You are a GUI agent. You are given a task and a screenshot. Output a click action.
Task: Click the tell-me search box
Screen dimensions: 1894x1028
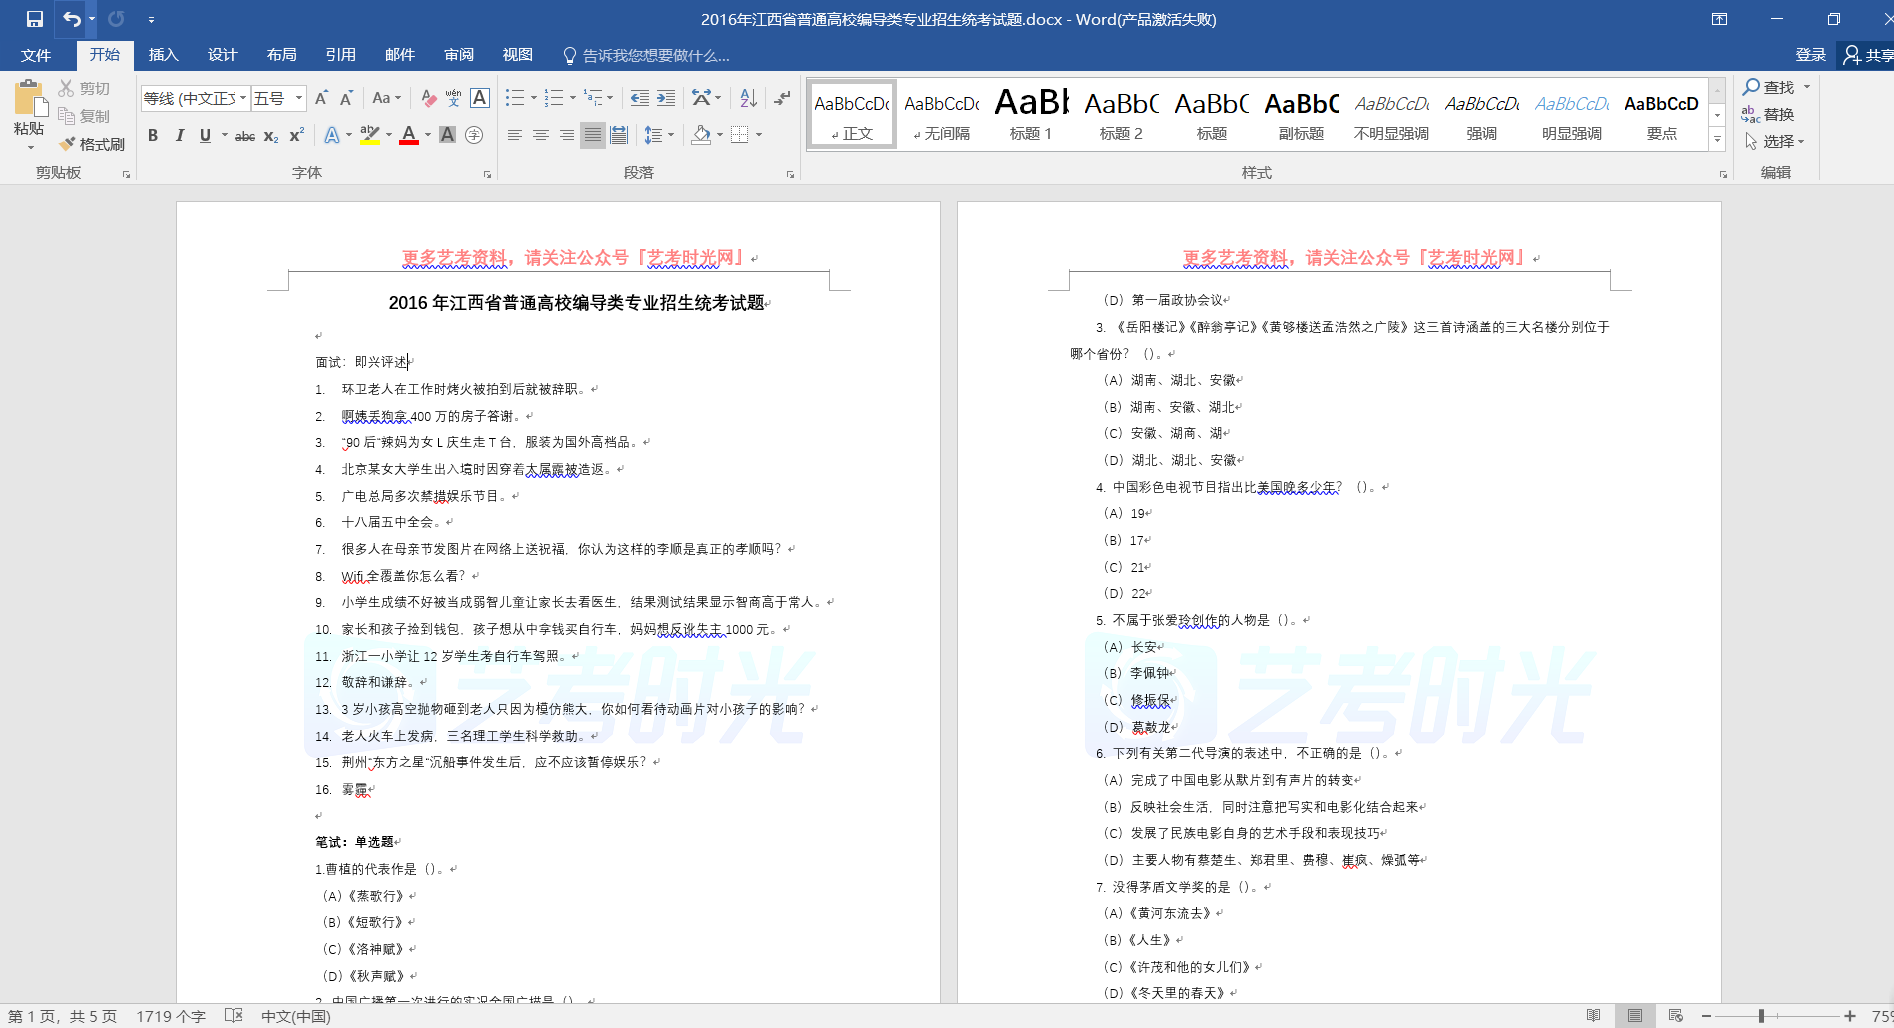tap(655, 55)
